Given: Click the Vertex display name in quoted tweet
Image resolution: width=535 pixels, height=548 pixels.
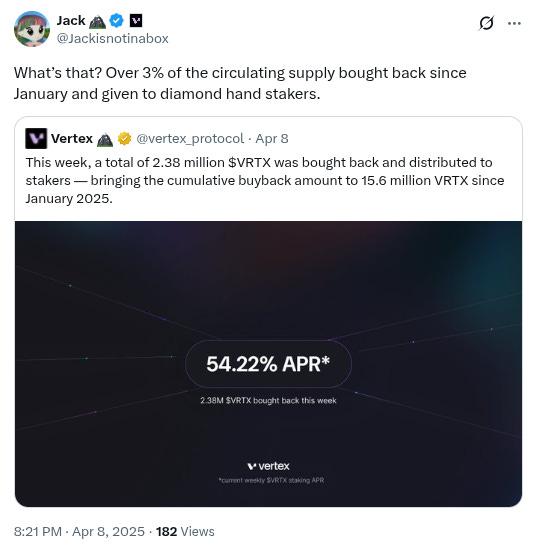Looking at the screenshot, I should click(x=72, y=139).
